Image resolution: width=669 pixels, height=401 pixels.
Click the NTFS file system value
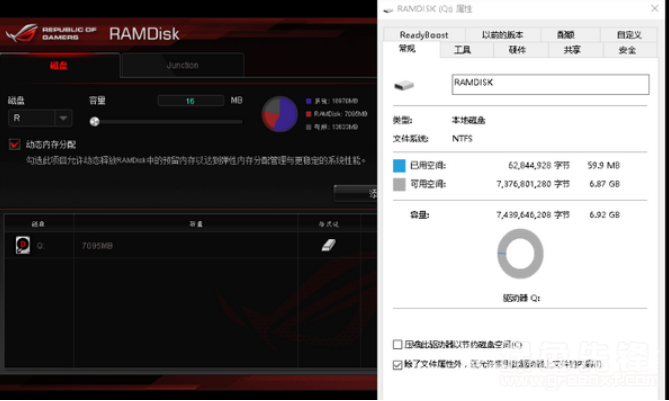(x=462, y=138)
